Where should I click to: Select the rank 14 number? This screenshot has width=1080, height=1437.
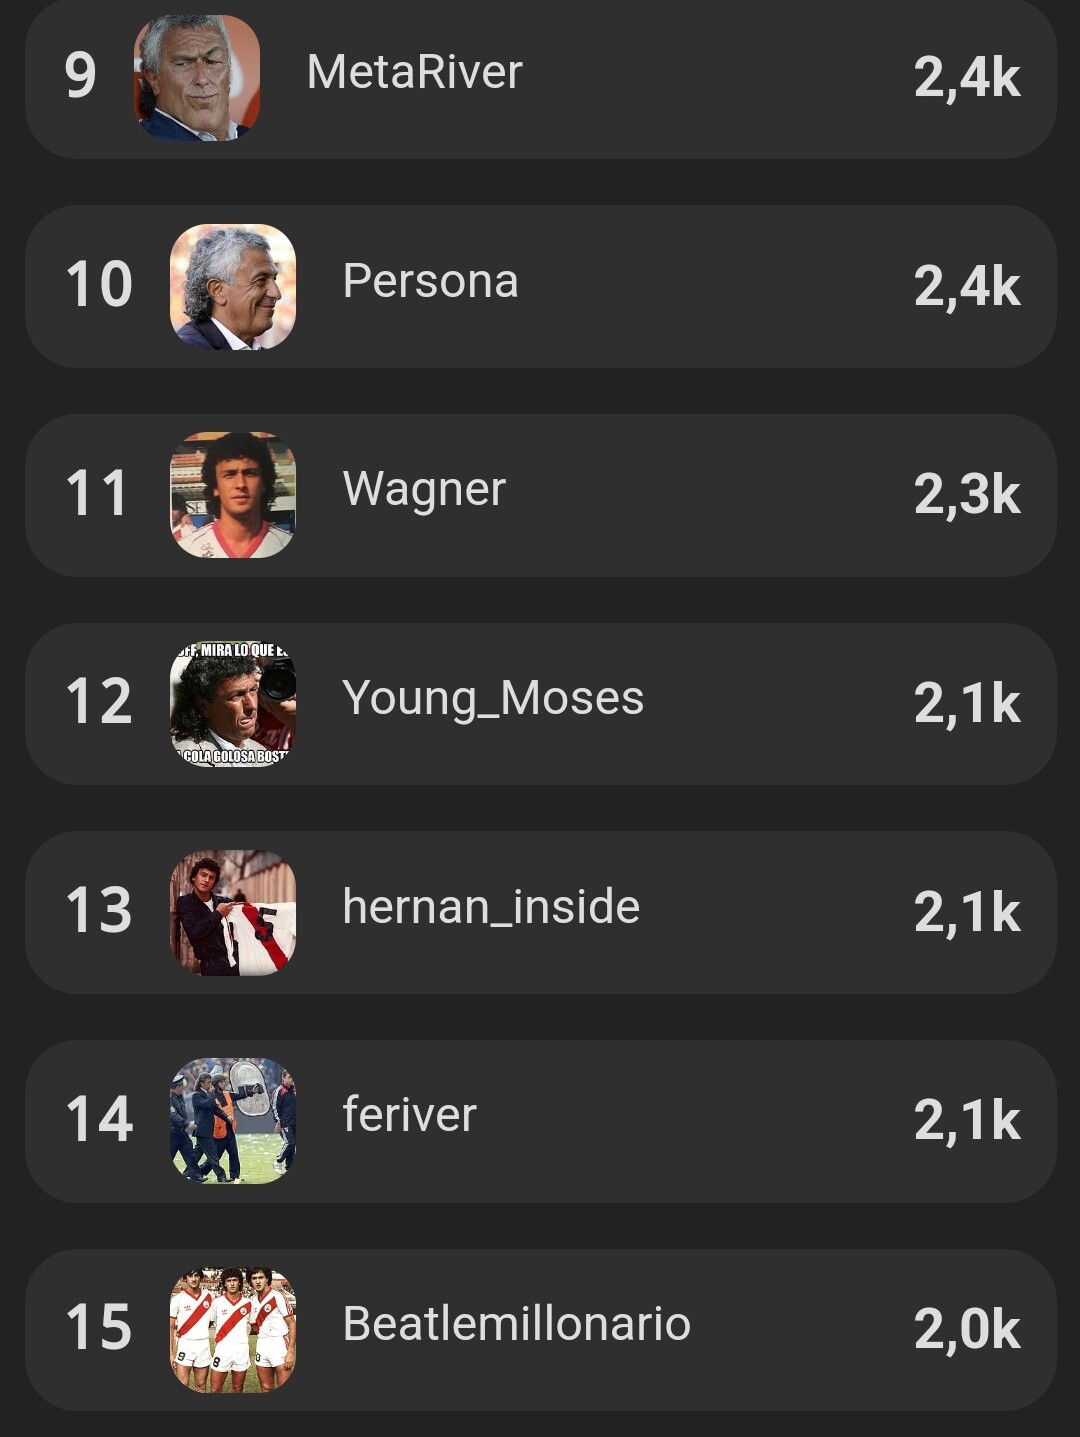(x=99, y=1120)
